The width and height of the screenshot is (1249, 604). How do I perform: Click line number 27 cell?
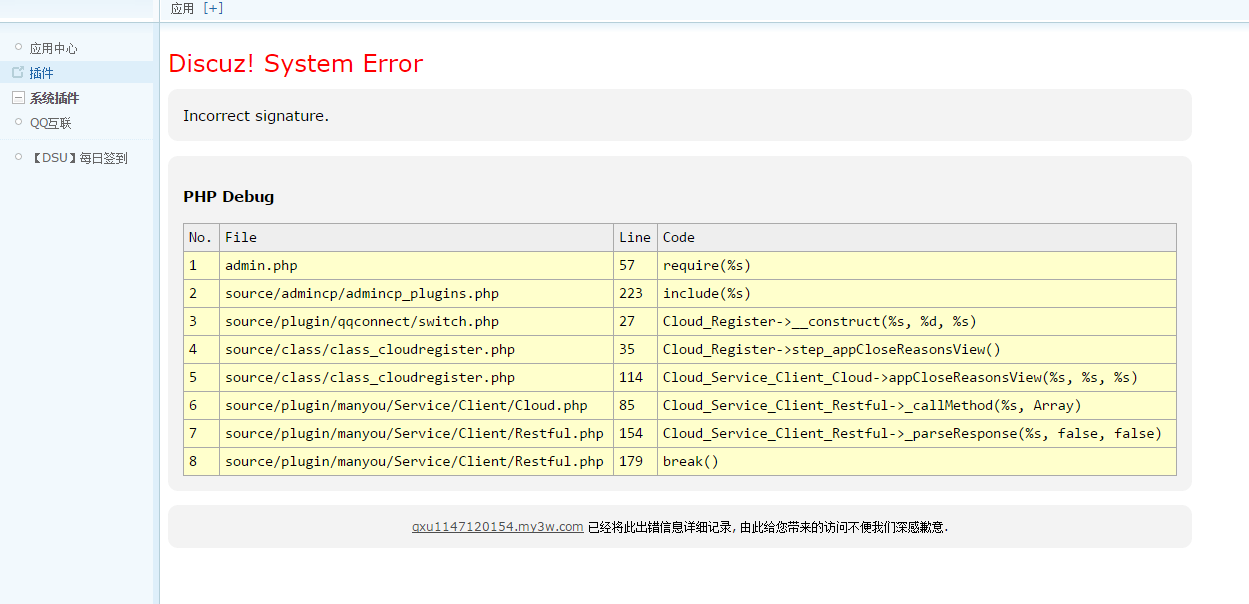click(x=635, y=321)
